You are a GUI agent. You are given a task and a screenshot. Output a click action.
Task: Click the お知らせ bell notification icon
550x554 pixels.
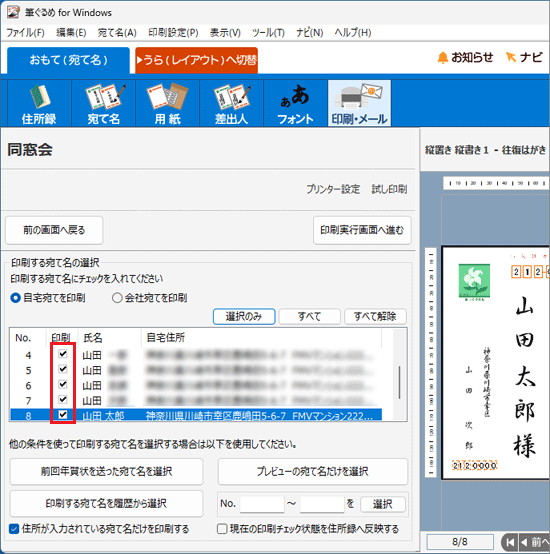point(465,57)
